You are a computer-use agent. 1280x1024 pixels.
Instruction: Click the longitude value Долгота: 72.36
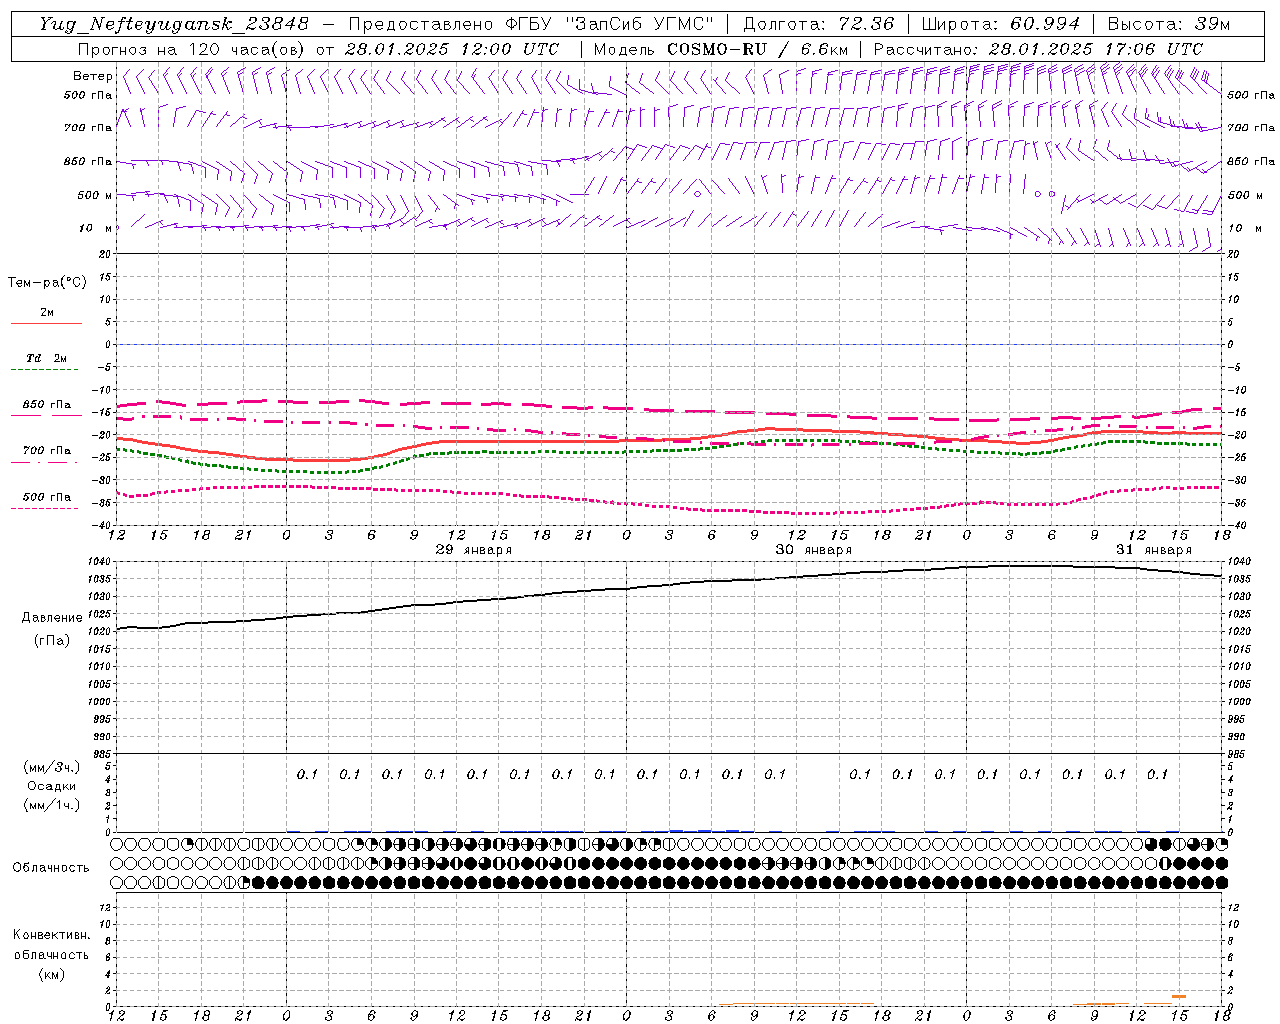(x=819, y=24)
